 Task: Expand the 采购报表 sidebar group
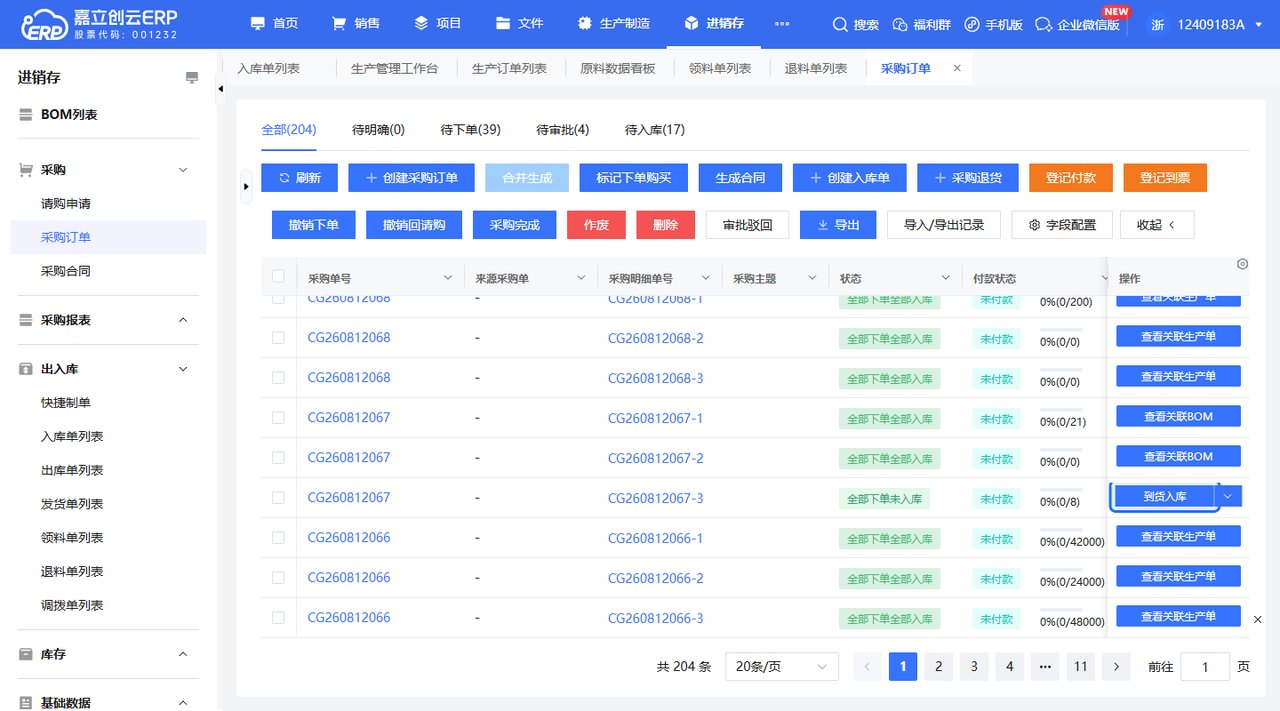coord(183,320)
